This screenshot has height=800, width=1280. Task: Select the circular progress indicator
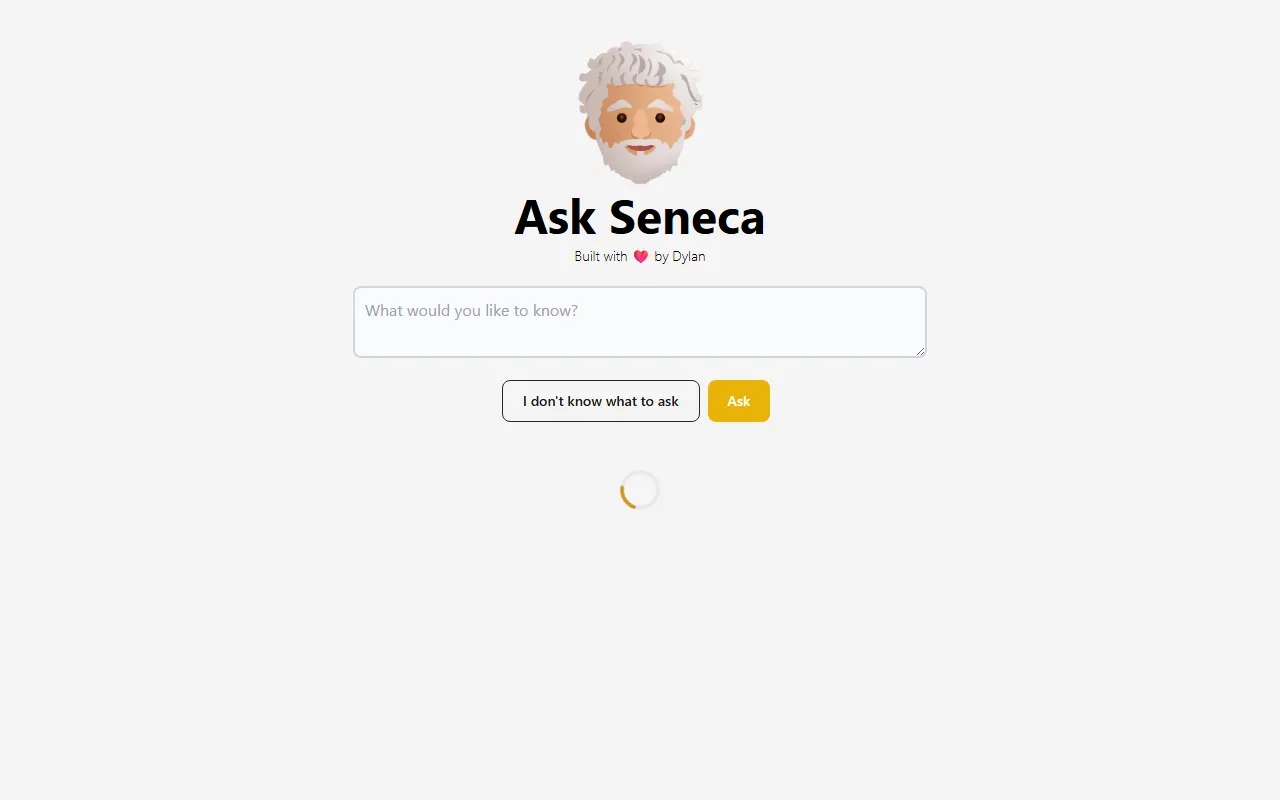point(640,490)
